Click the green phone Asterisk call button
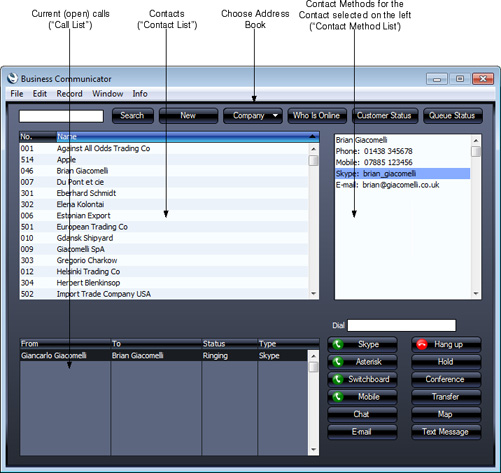501x473 pixels. [x=362, y=362]
